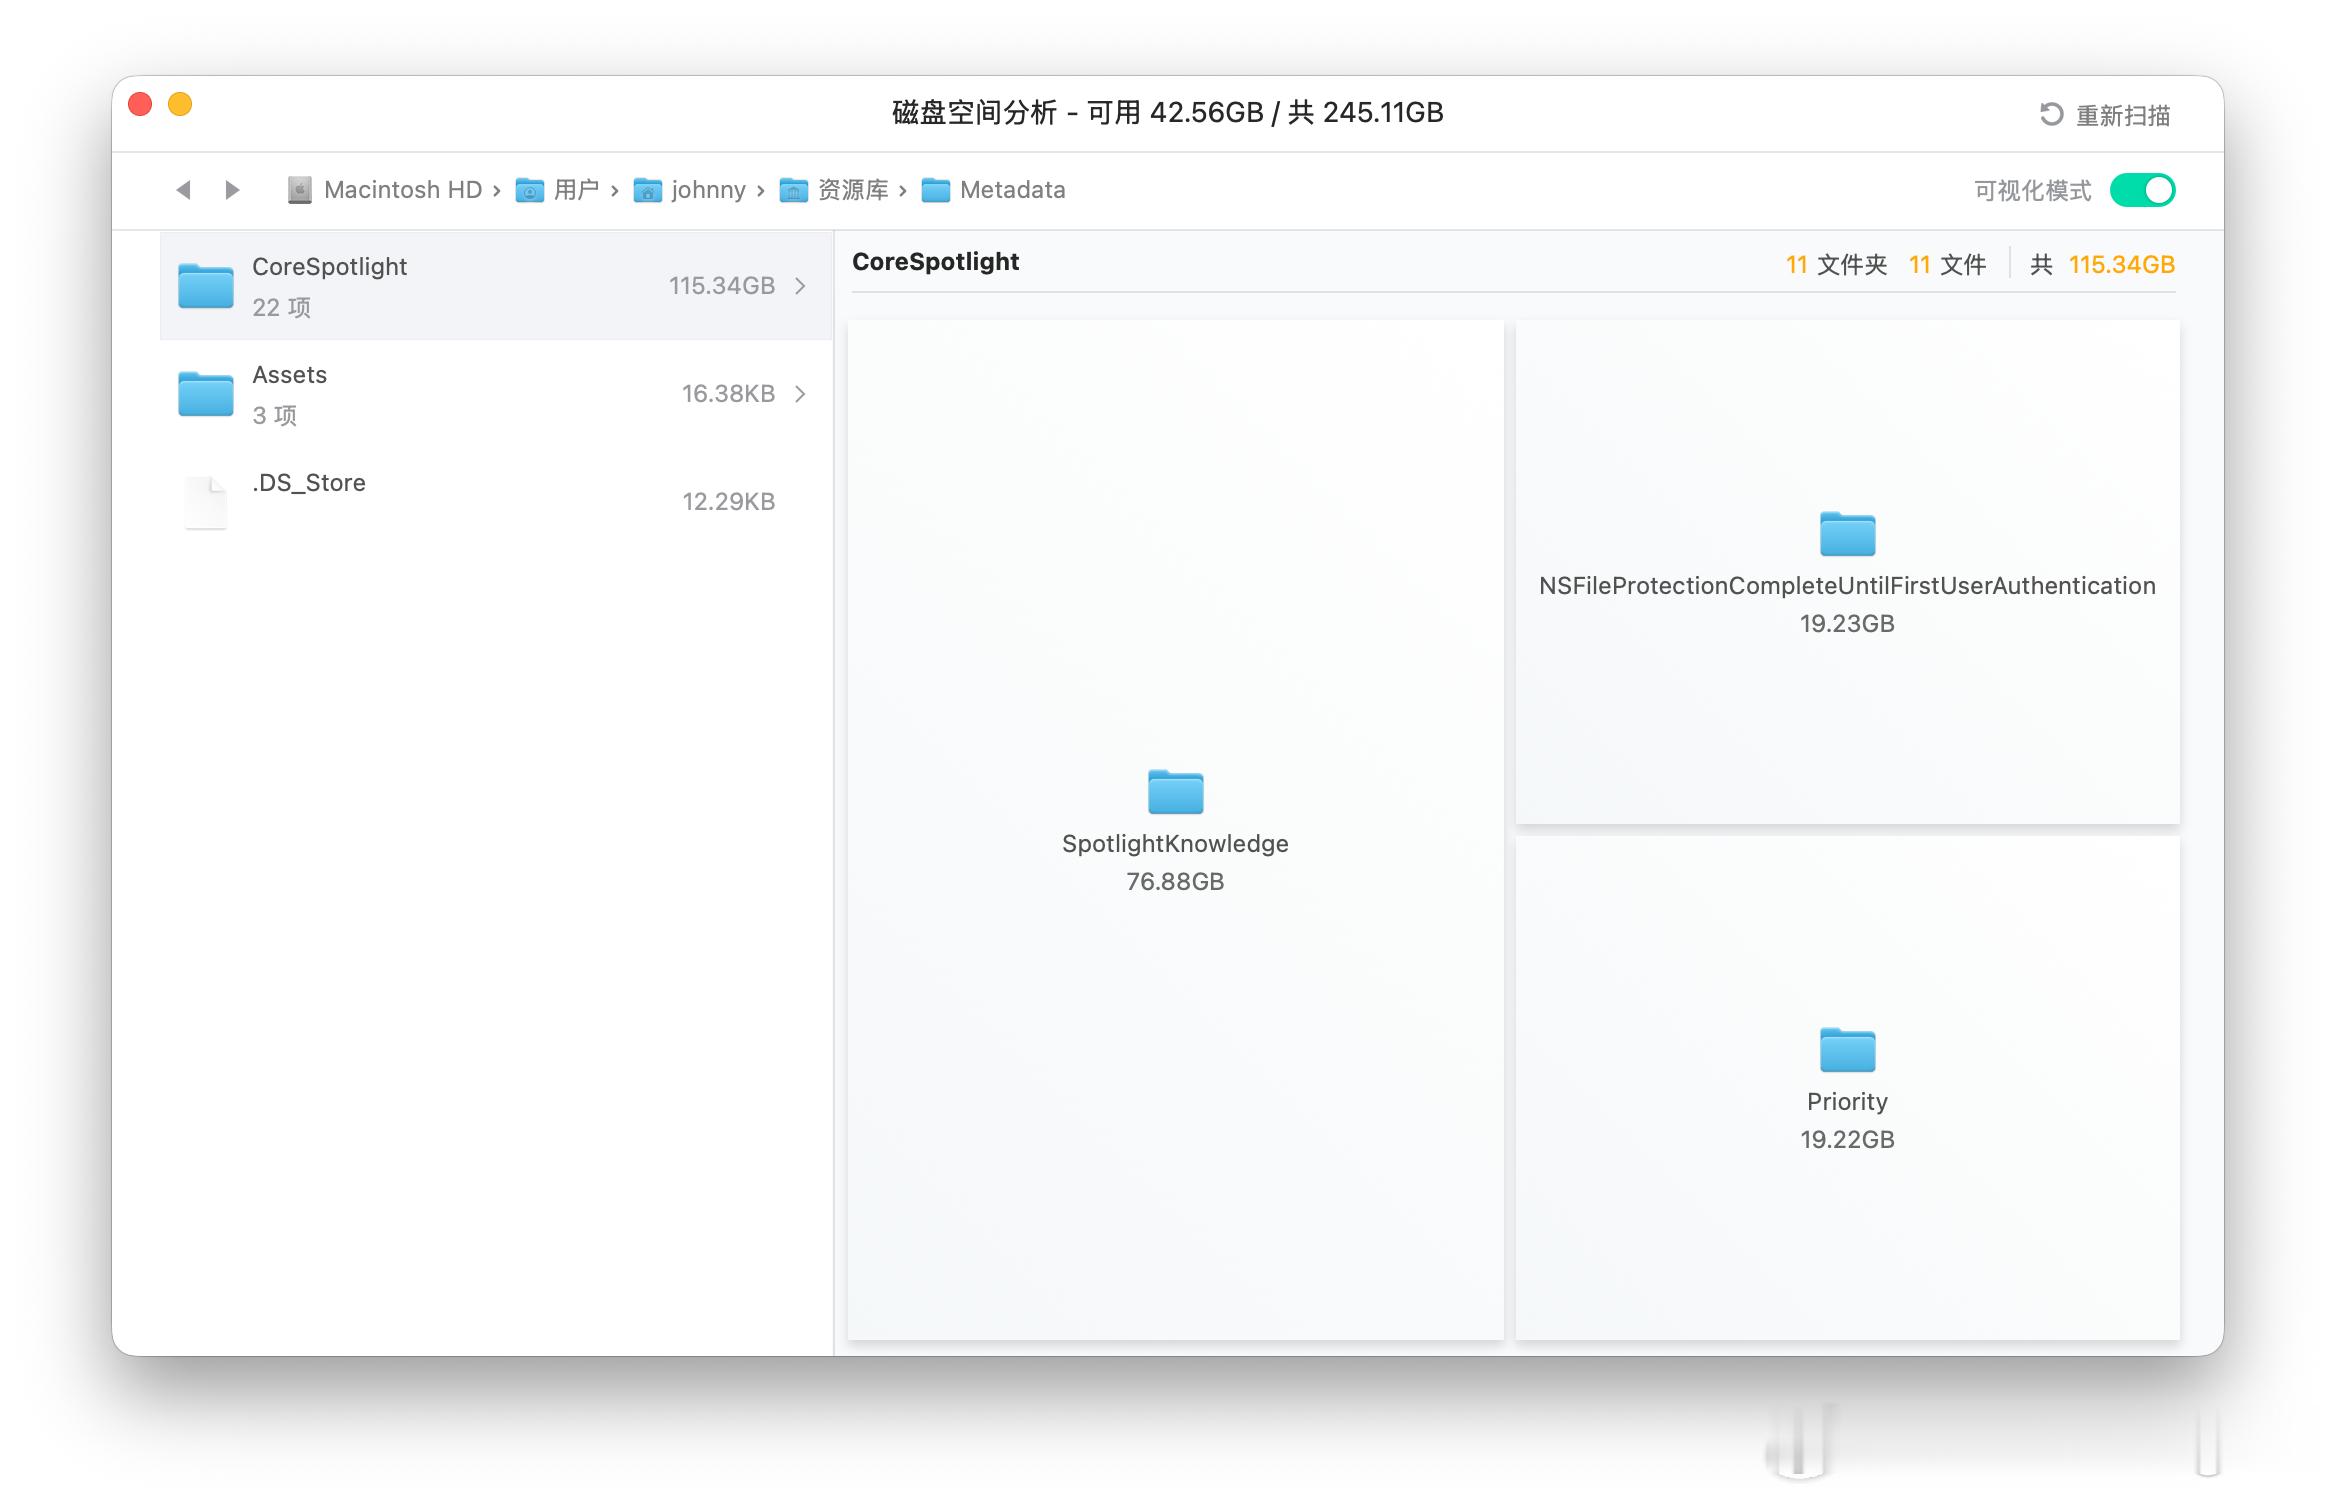This screenshot has width=2336, height=1504.
Task: Click the 12.29KB size of .DS_Store
Action: pyautogui.click(x=728, y=502)
